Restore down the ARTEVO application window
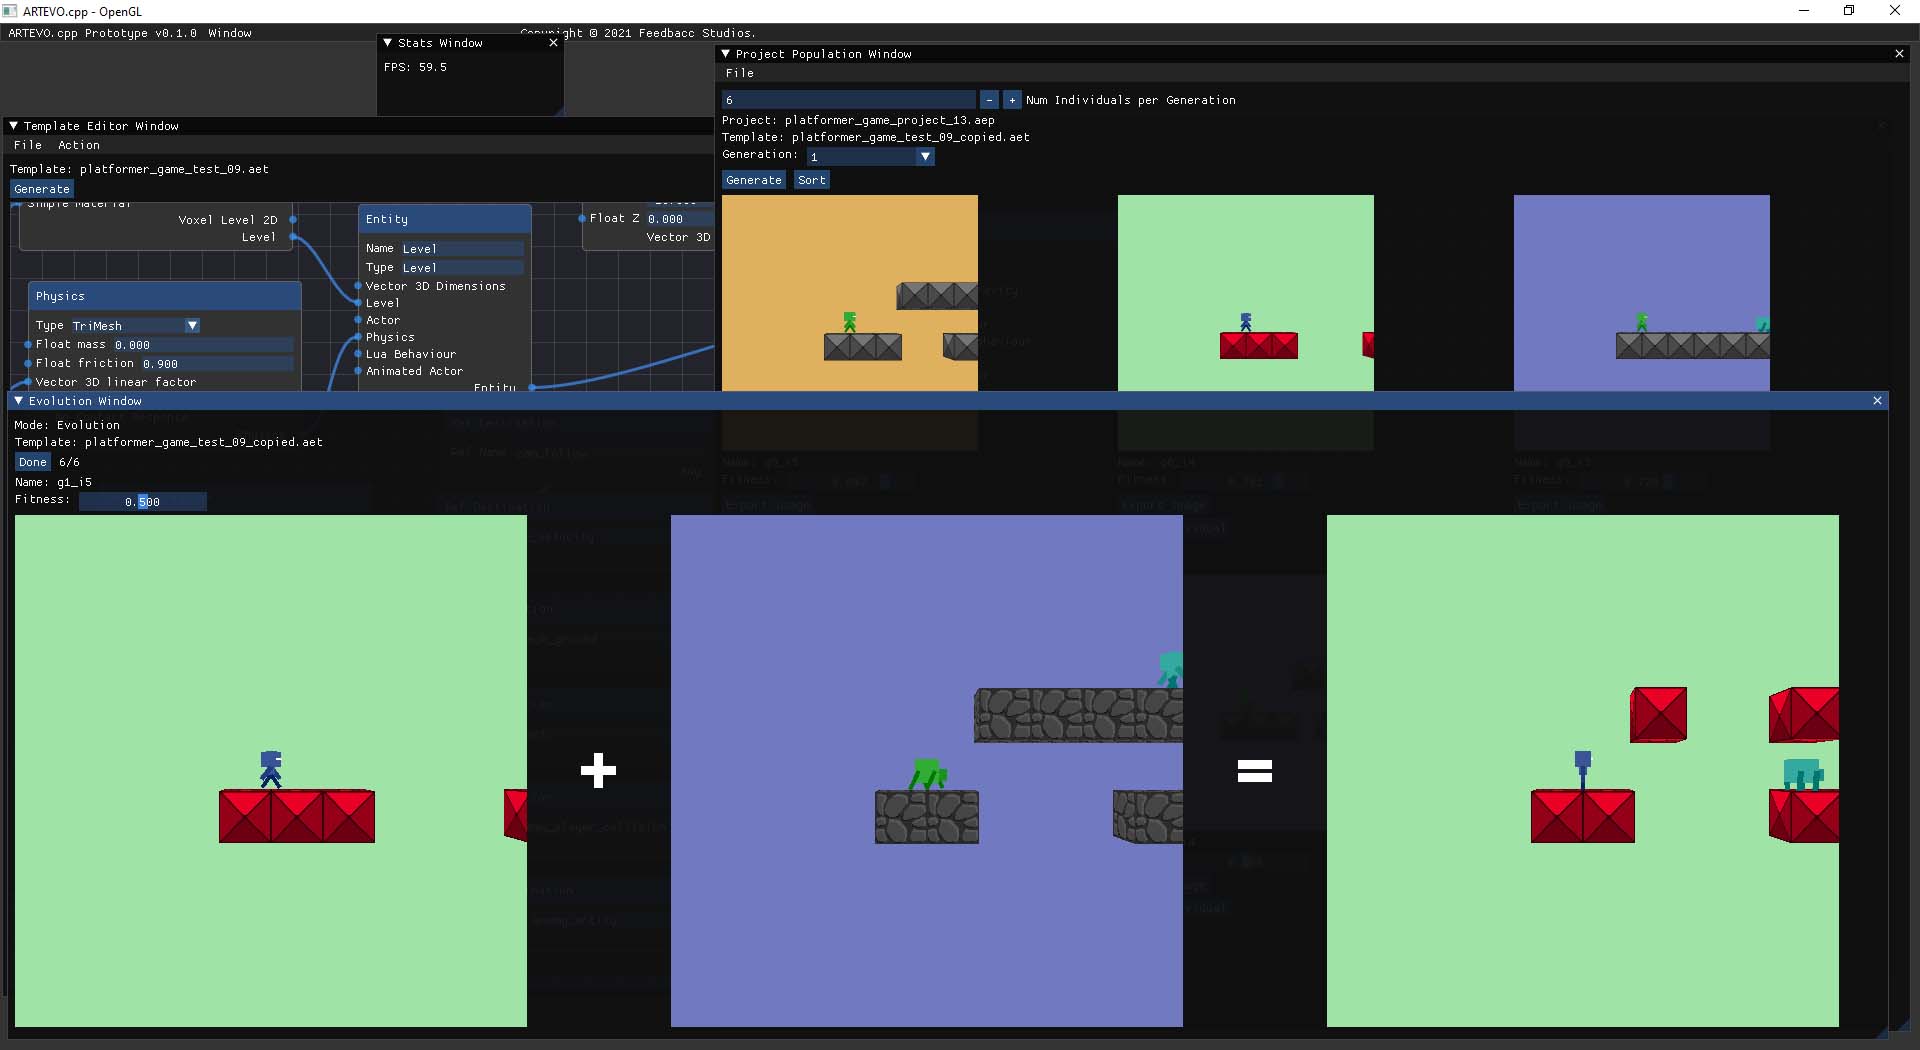This screenshot has height=1050, width=1920. (x=1849, y=11)
